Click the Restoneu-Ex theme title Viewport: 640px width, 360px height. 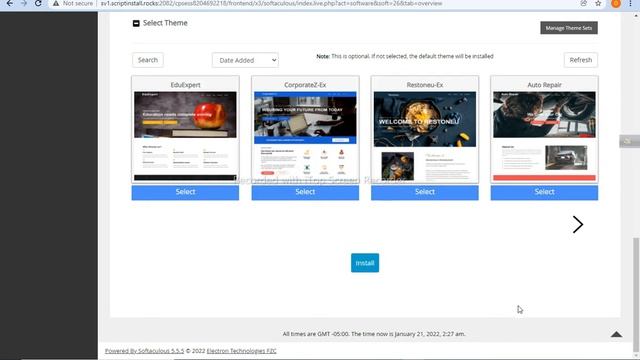coord(424,85)
